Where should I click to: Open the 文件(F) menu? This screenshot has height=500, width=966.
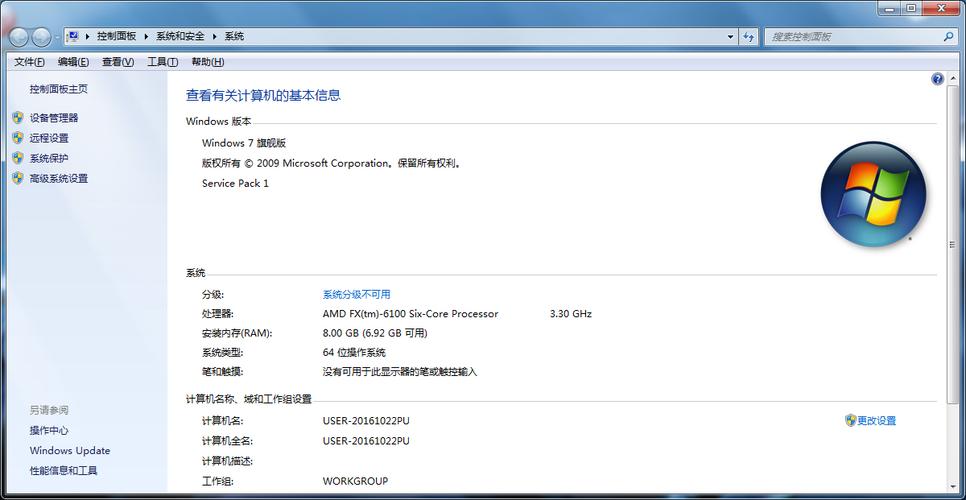(x=30, y=62)
